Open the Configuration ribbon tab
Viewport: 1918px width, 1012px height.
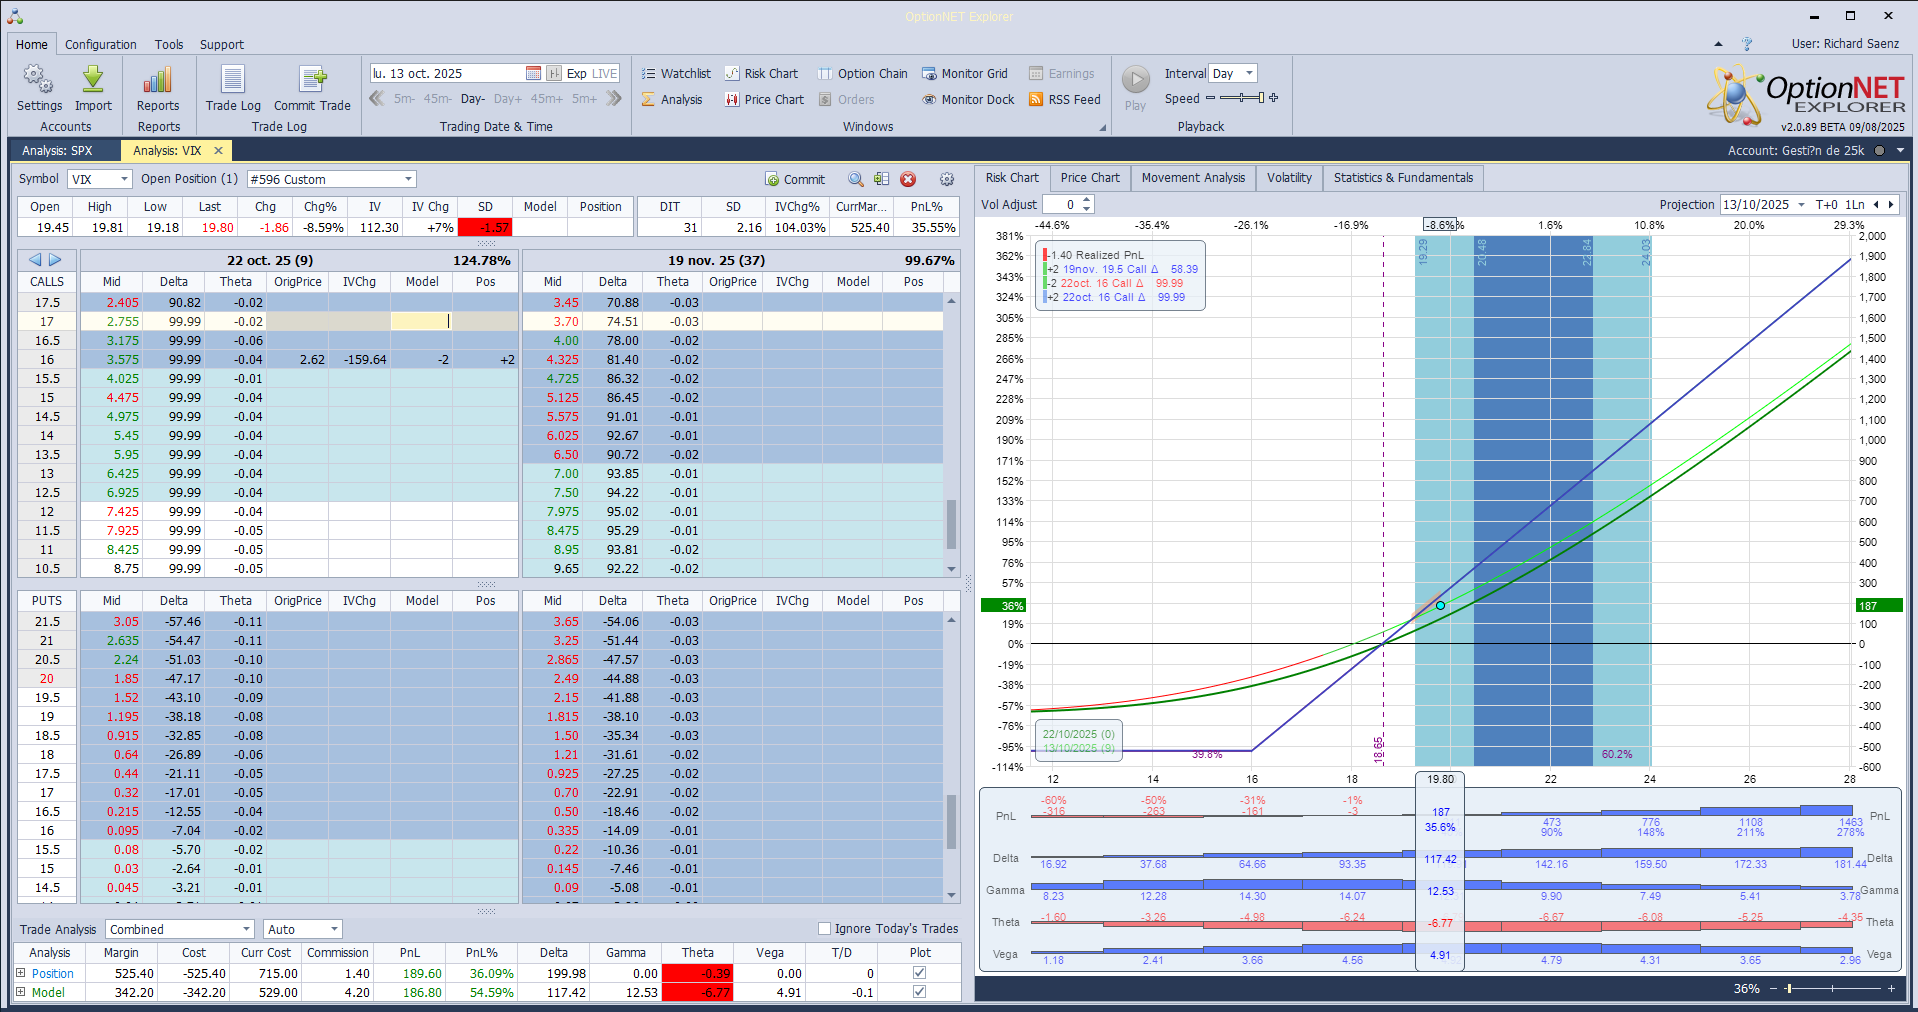tap(101, 44)
